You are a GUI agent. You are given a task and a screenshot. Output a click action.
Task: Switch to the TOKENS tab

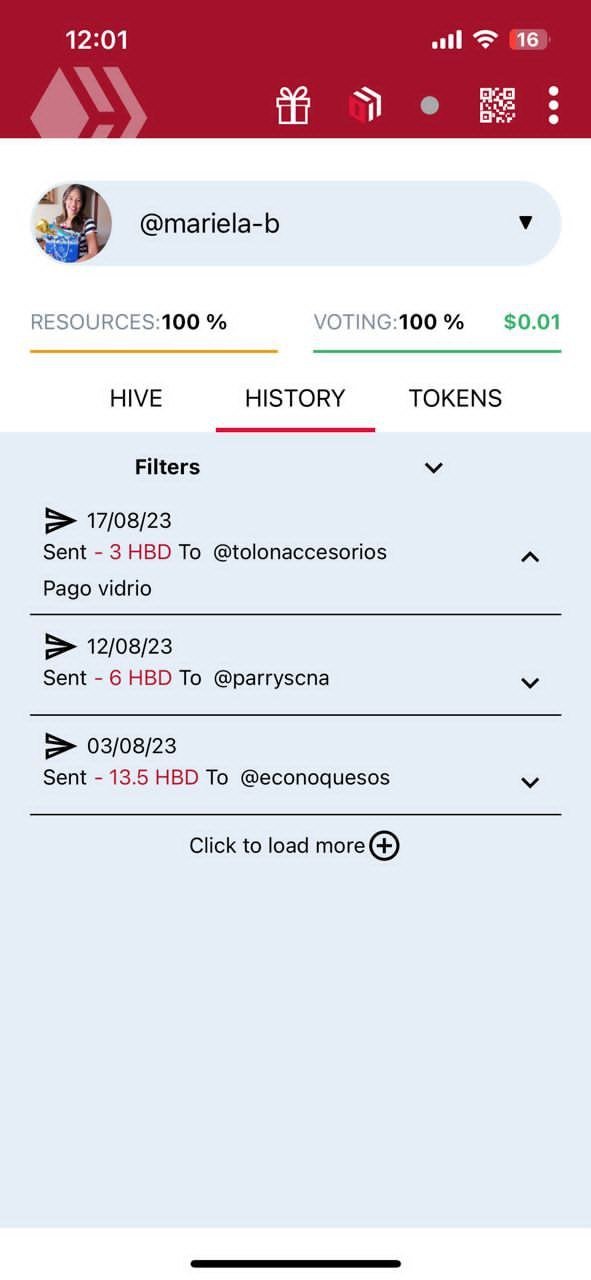tap(455, 398)
